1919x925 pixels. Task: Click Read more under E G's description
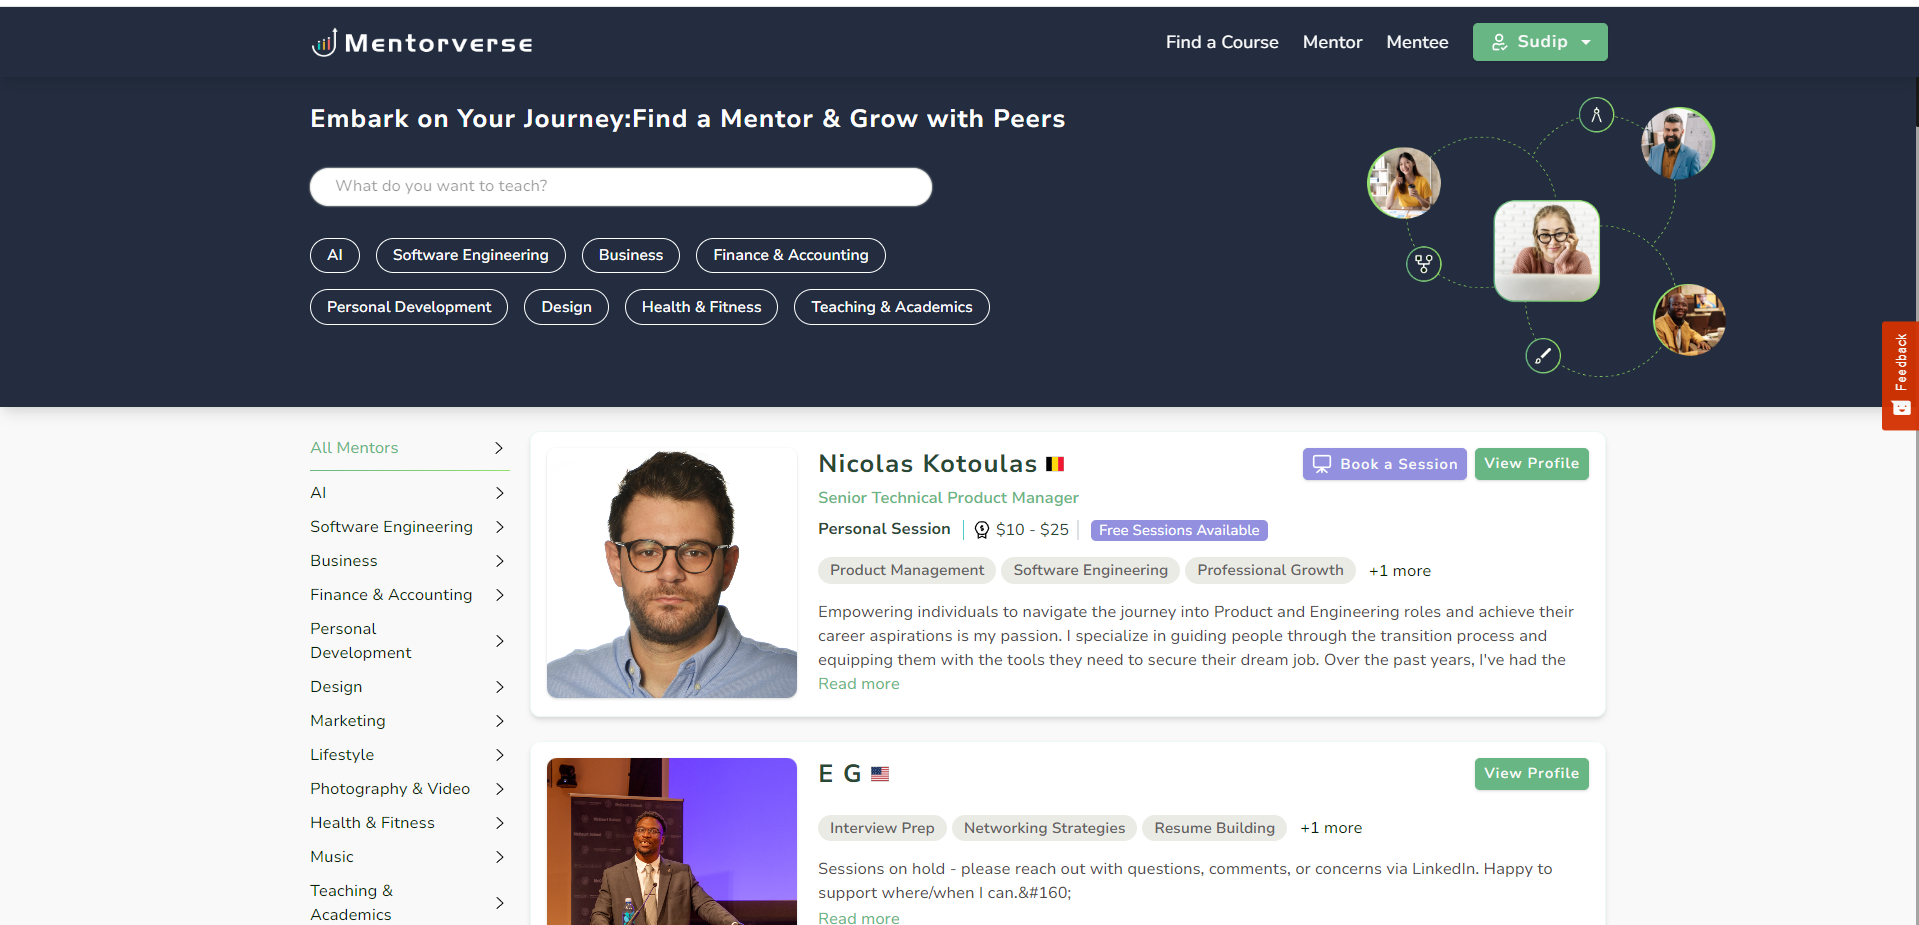tap(858, 916)
